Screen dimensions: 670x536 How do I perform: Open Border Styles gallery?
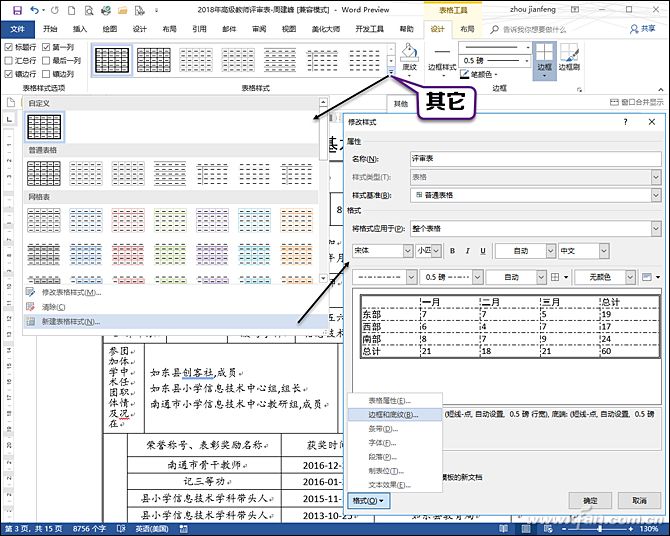point(442,60)
